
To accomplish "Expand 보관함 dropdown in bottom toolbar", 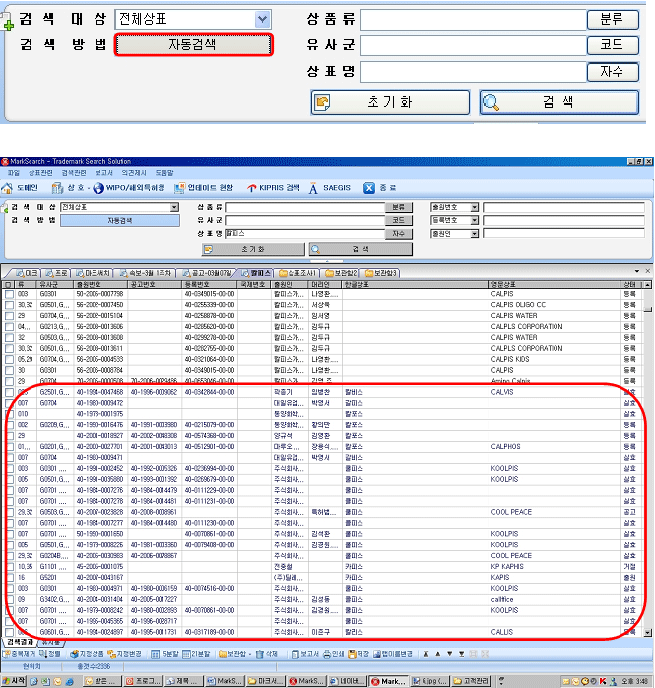I will [250, 654].
